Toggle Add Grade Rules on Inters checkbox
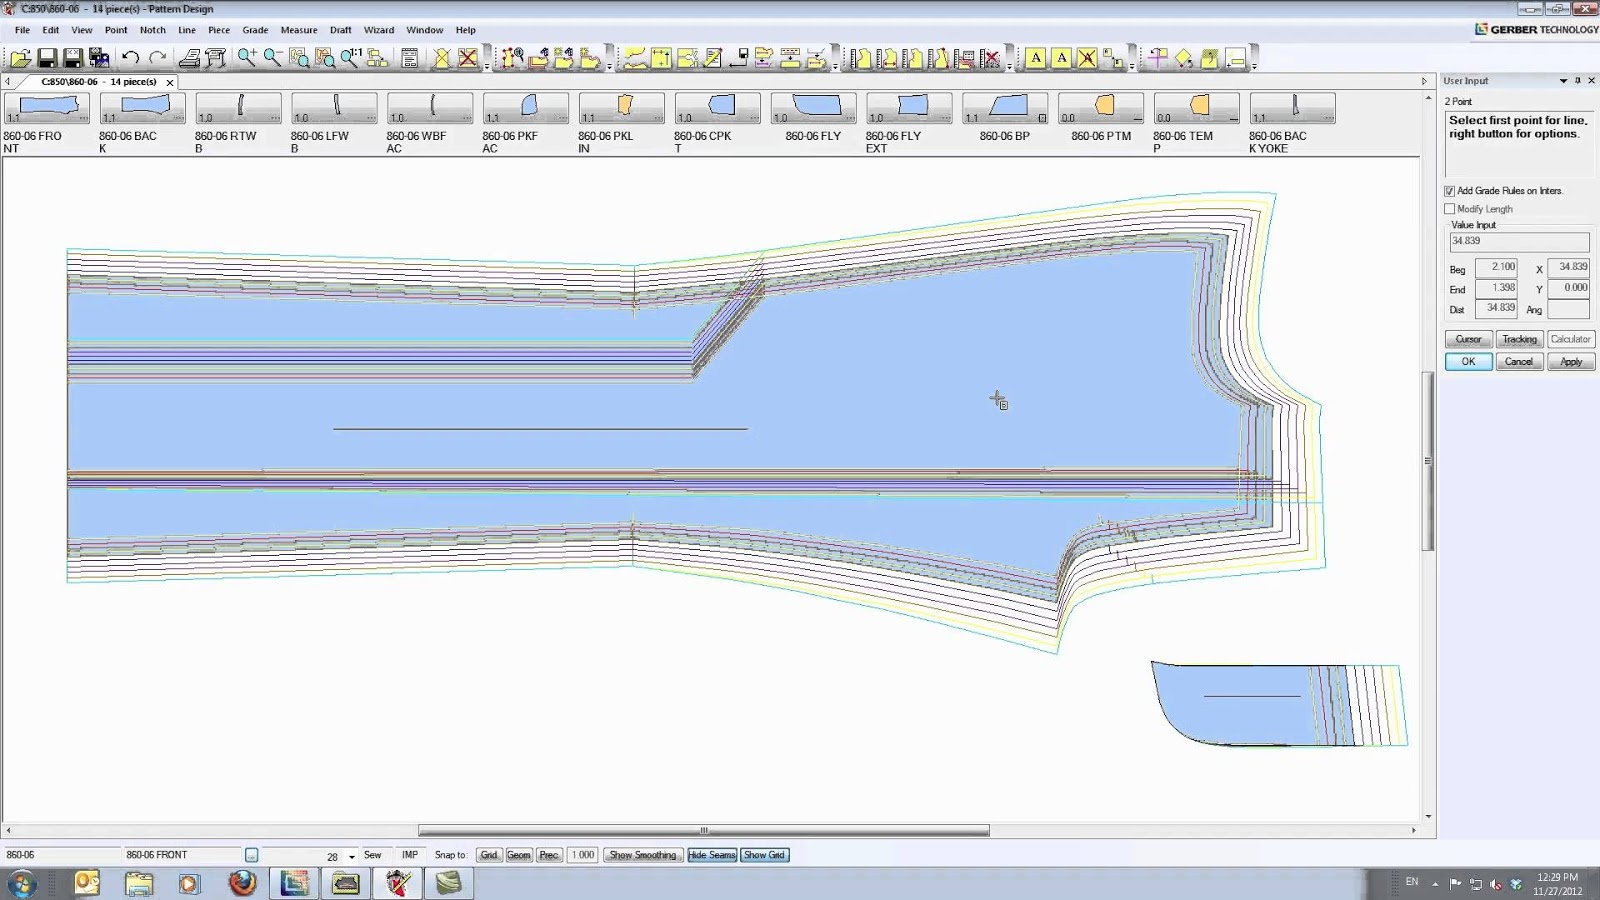This screenshot has height=900, width=1600. (x=1449, y=191)
